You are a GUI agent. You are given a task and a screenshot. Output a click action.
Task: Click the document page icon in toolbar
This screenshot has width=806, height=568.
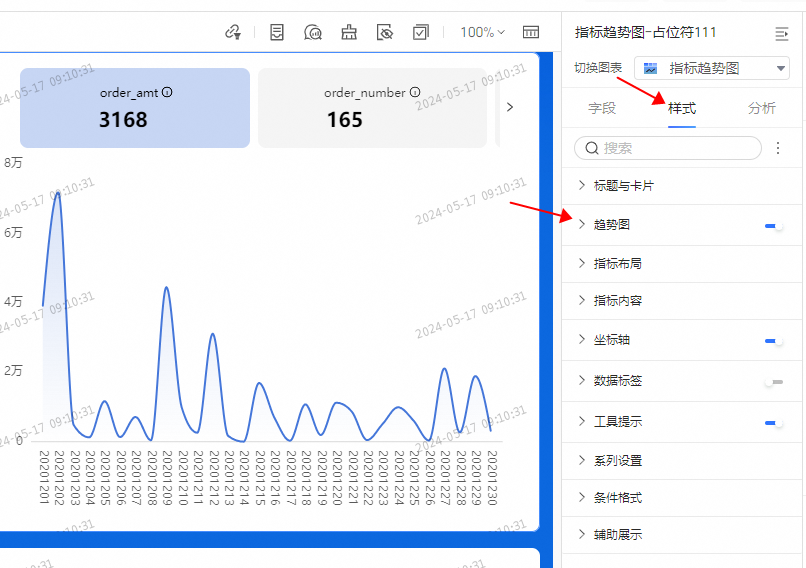tap(277, 33)
